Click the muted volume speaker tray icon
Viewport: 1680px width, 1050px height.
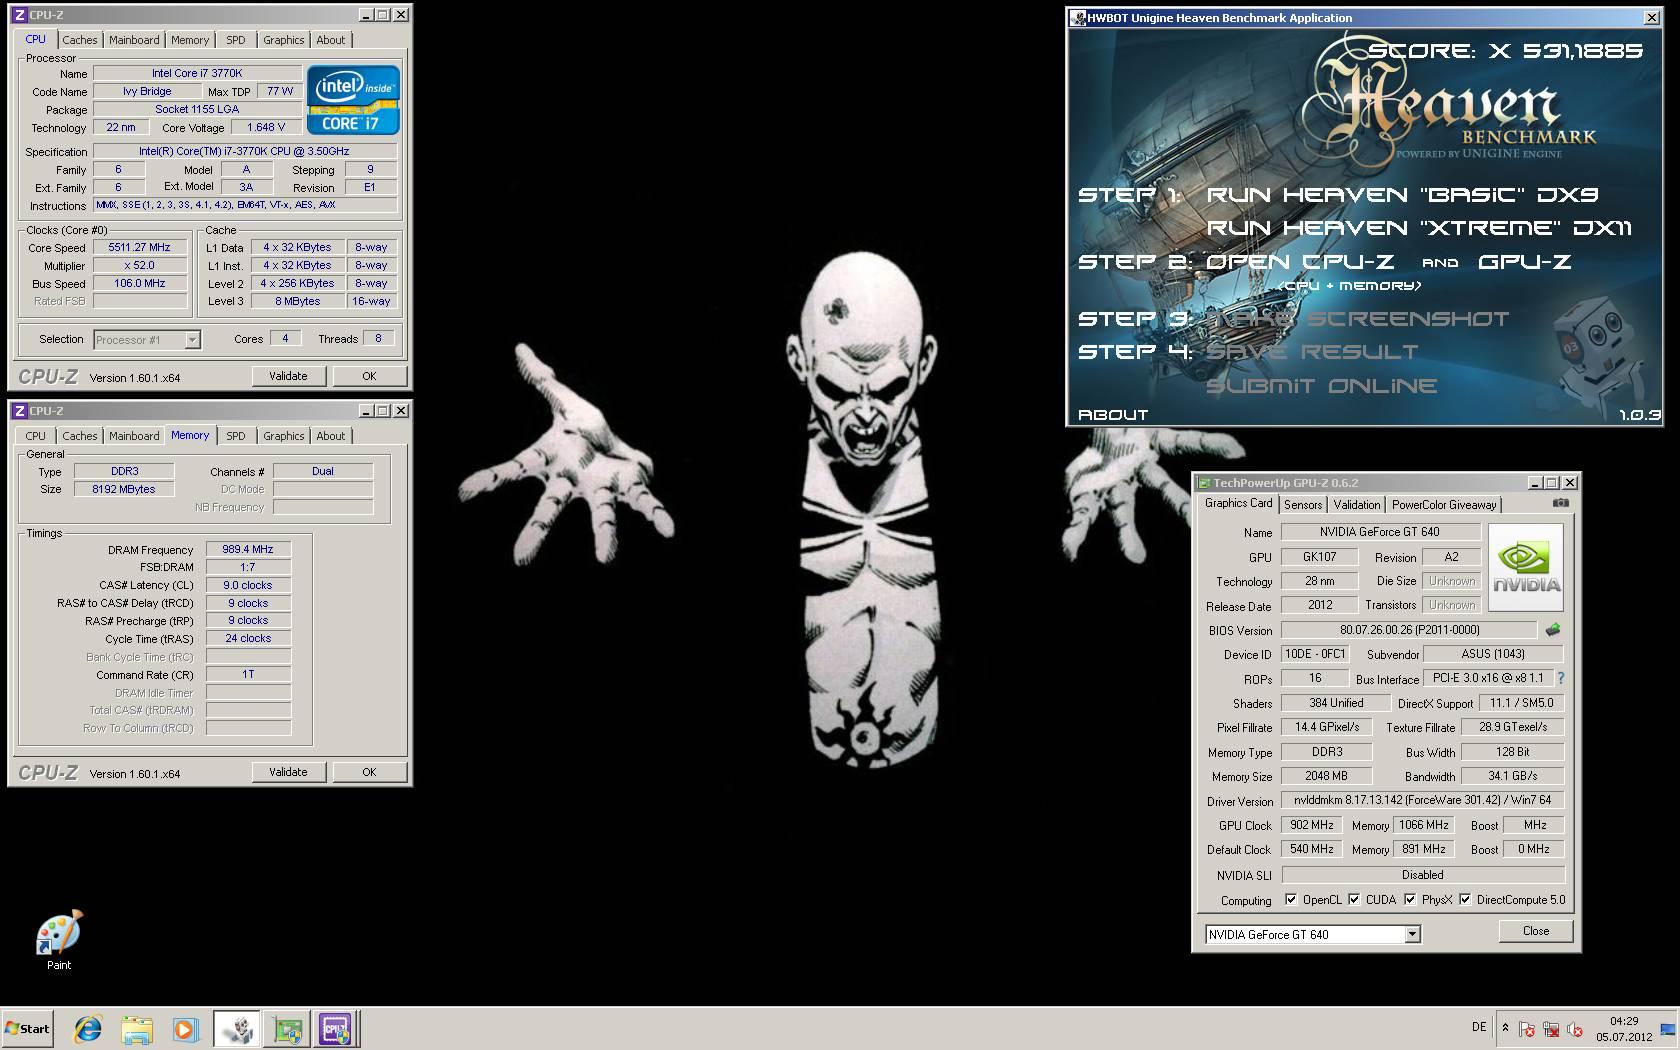click(x=1575, y=1029)
